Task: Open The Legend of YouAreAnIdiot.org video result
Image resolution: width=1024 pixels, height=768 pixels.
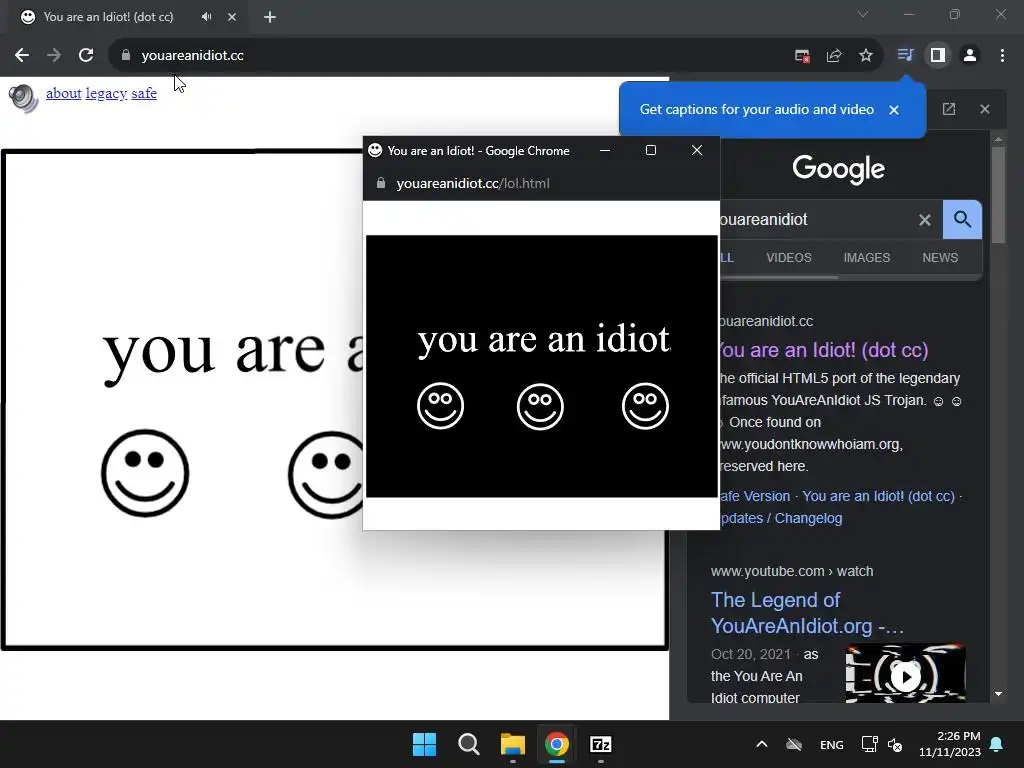Action: pos(807,613)
